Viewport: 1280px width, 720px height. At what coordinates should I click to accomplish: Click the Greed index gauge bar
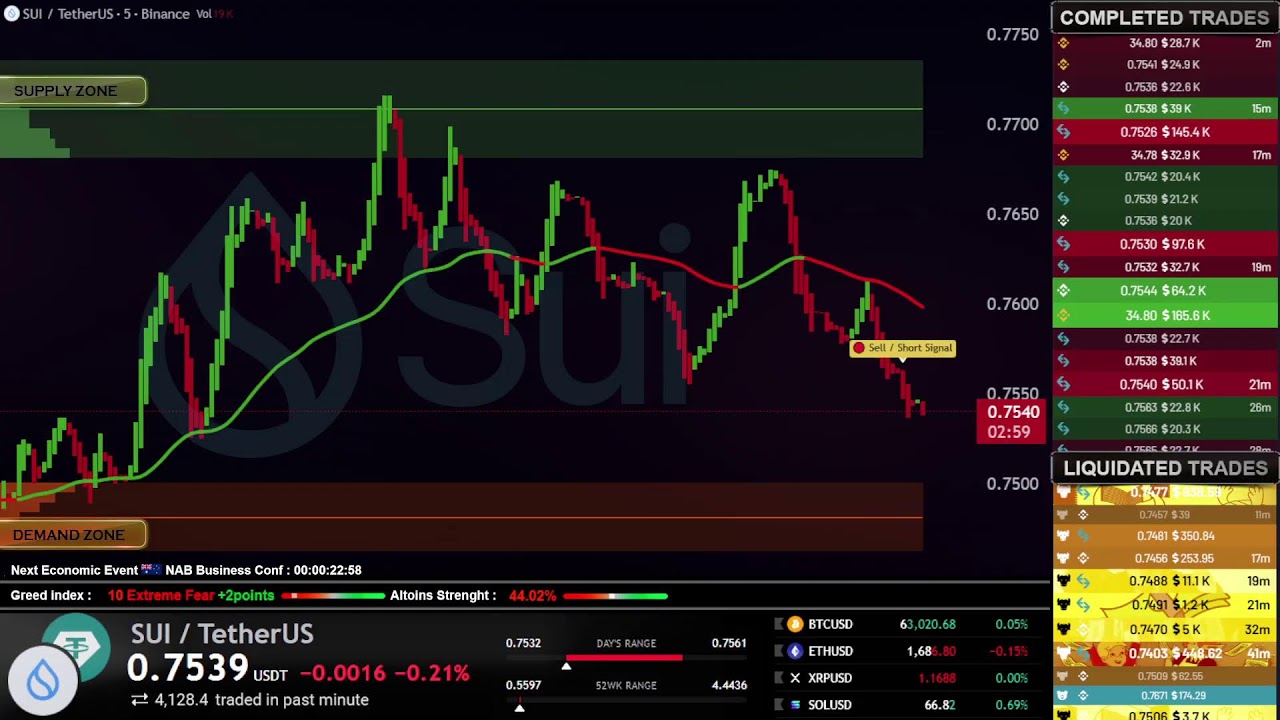tap(333, 596)
